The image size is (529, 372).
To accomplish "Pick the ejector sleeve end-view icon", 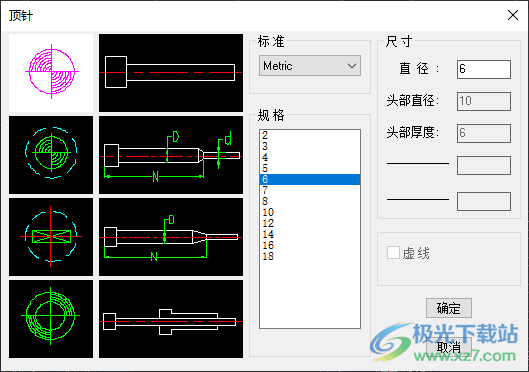I will tap(51, 319).
